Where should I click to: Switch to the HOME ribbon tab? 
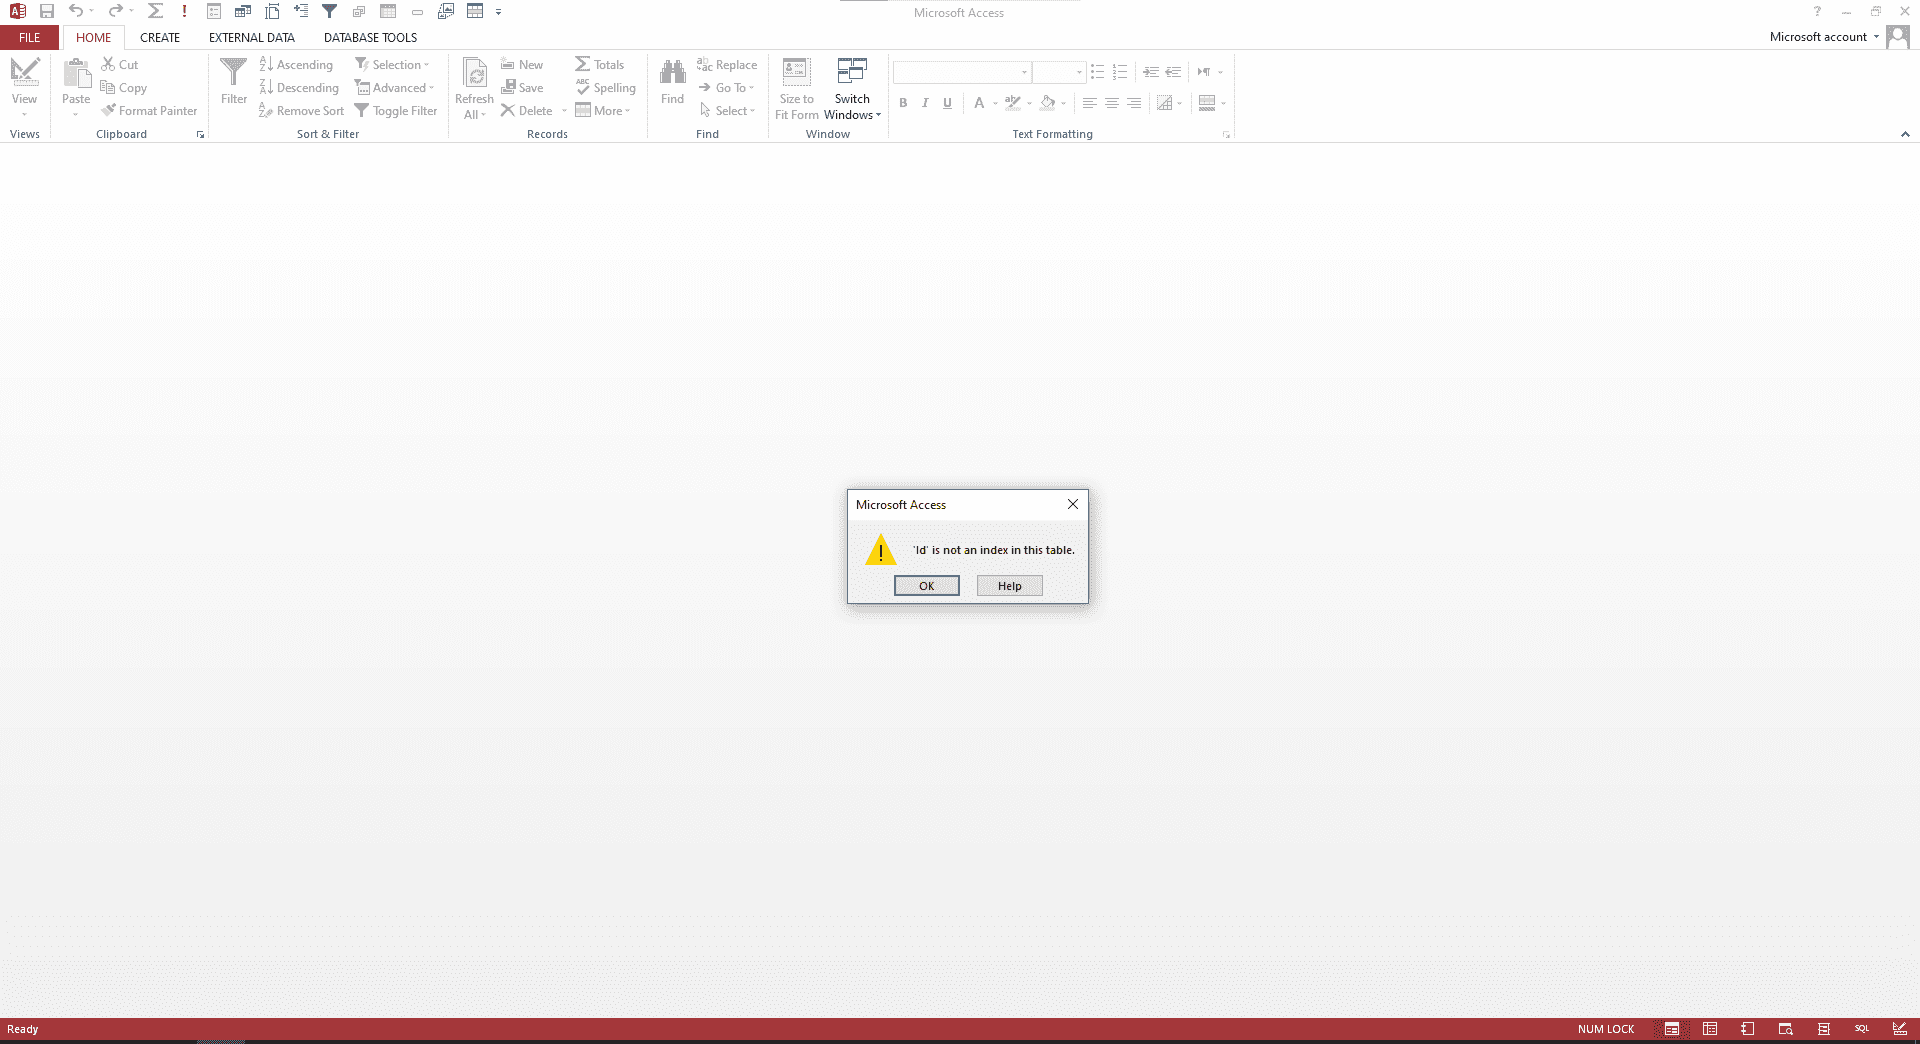[x=94, y=37]
